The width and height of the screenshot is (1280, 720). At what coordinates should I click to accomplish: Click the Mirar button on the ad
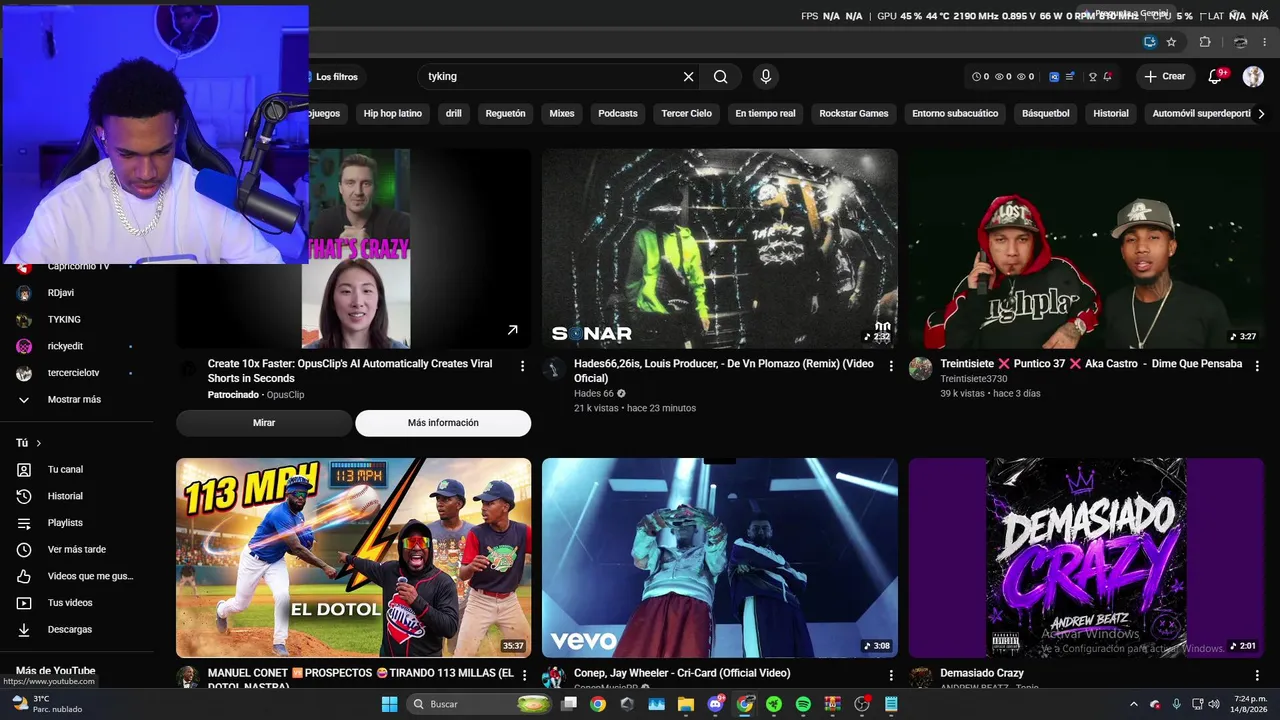[x=264, y=423]
